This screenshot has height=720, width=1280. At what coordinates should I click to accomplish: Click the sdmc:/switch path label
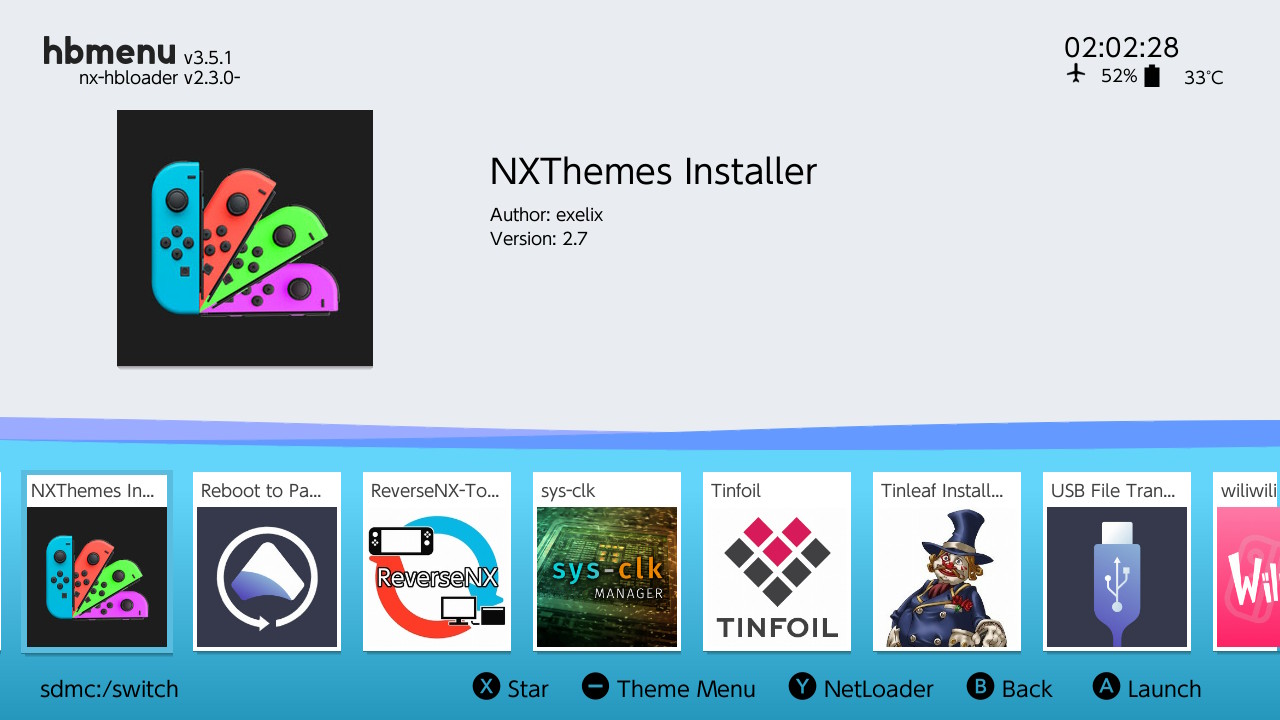click(x=109, y=689)
